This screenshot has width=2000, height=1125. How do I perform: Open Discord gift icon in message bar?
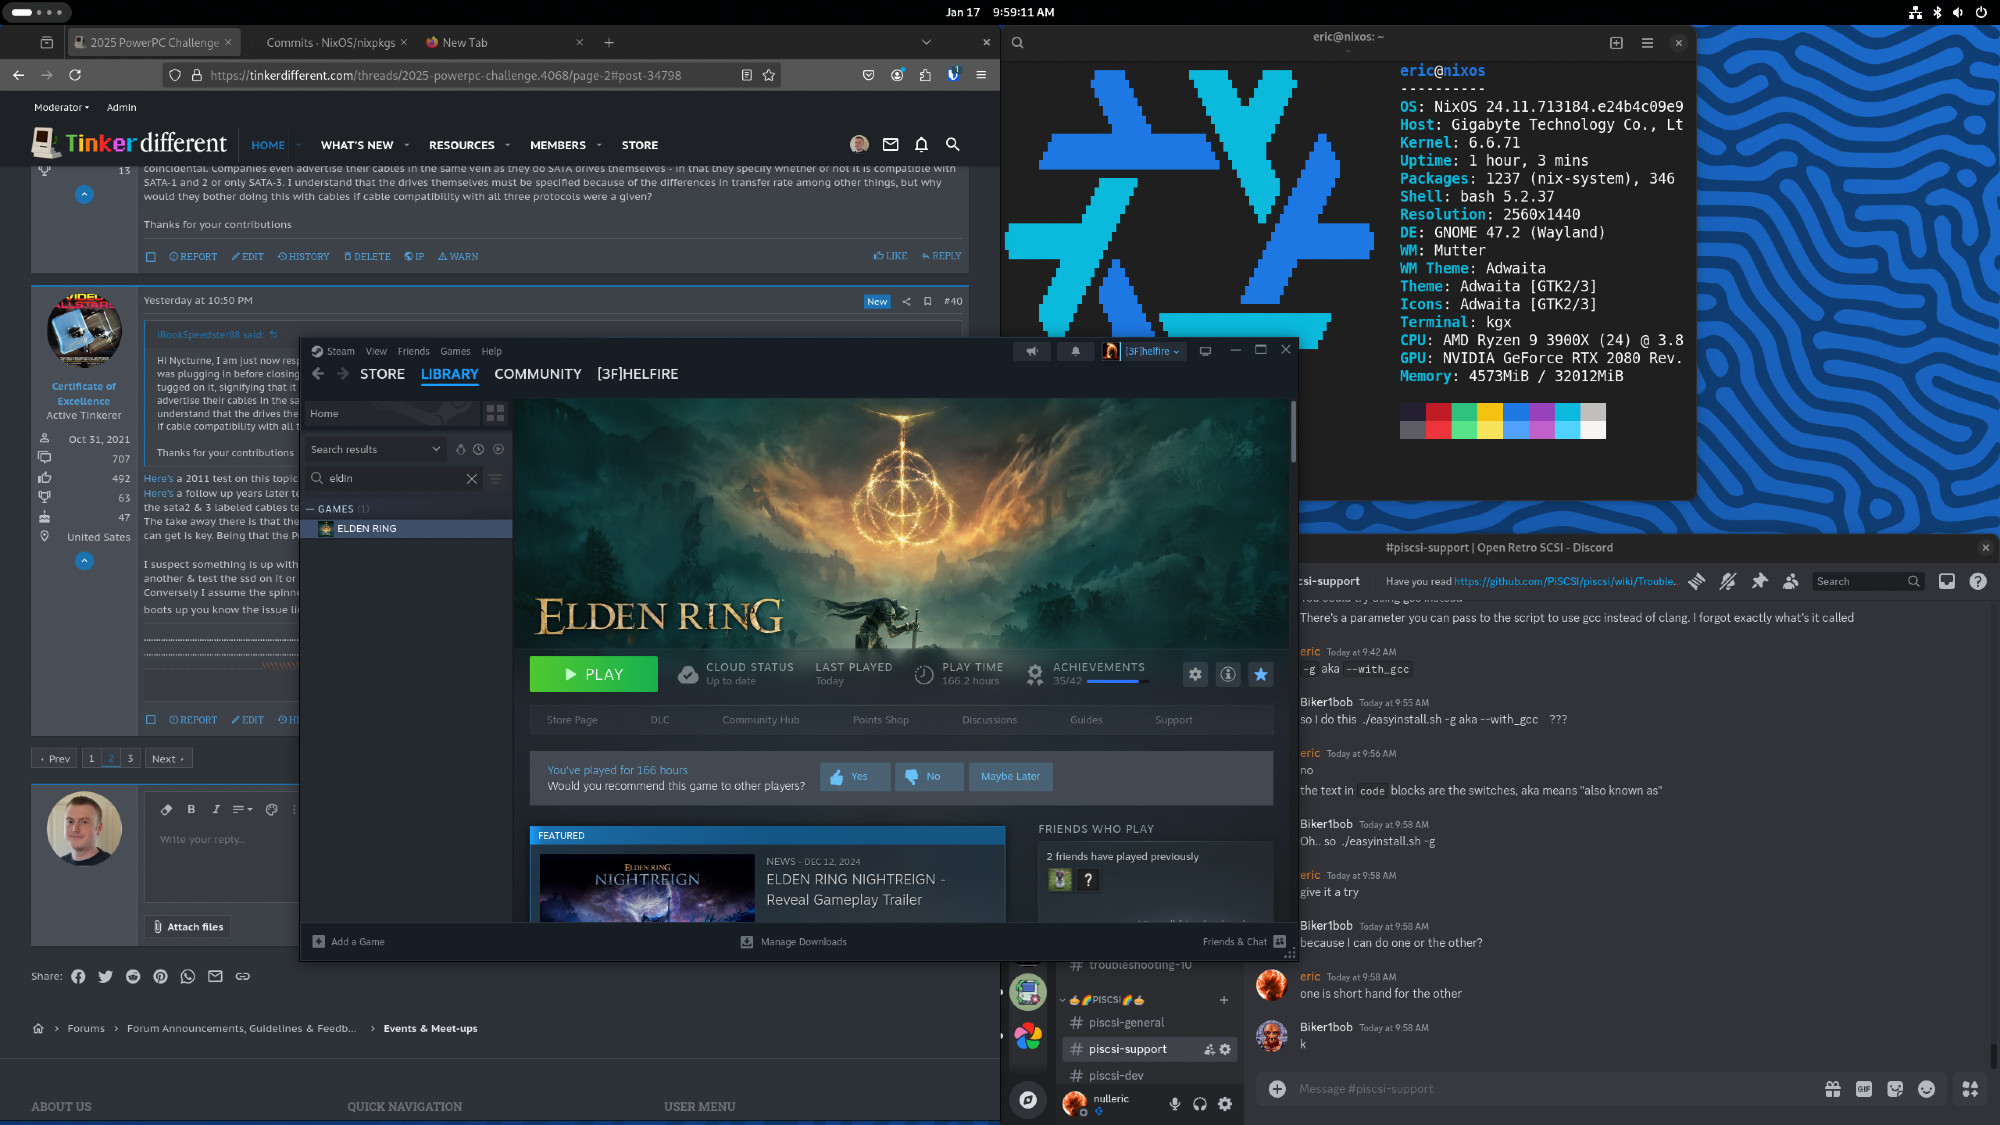(1833, 1089)
